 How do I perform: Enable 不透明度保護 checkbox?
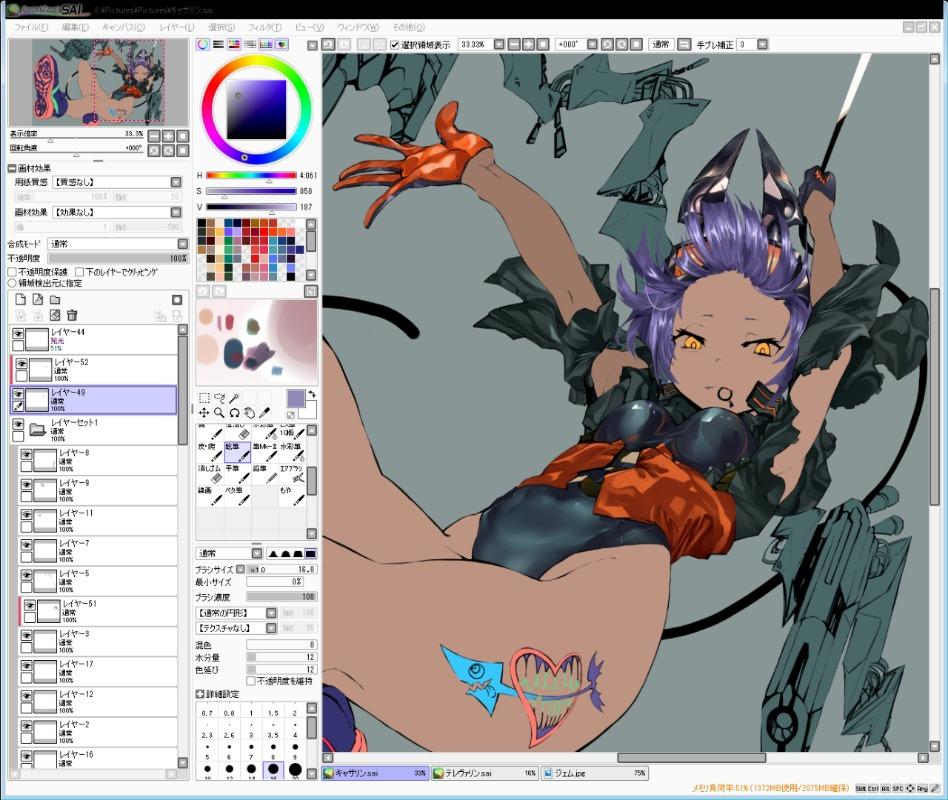pos(12,272)
